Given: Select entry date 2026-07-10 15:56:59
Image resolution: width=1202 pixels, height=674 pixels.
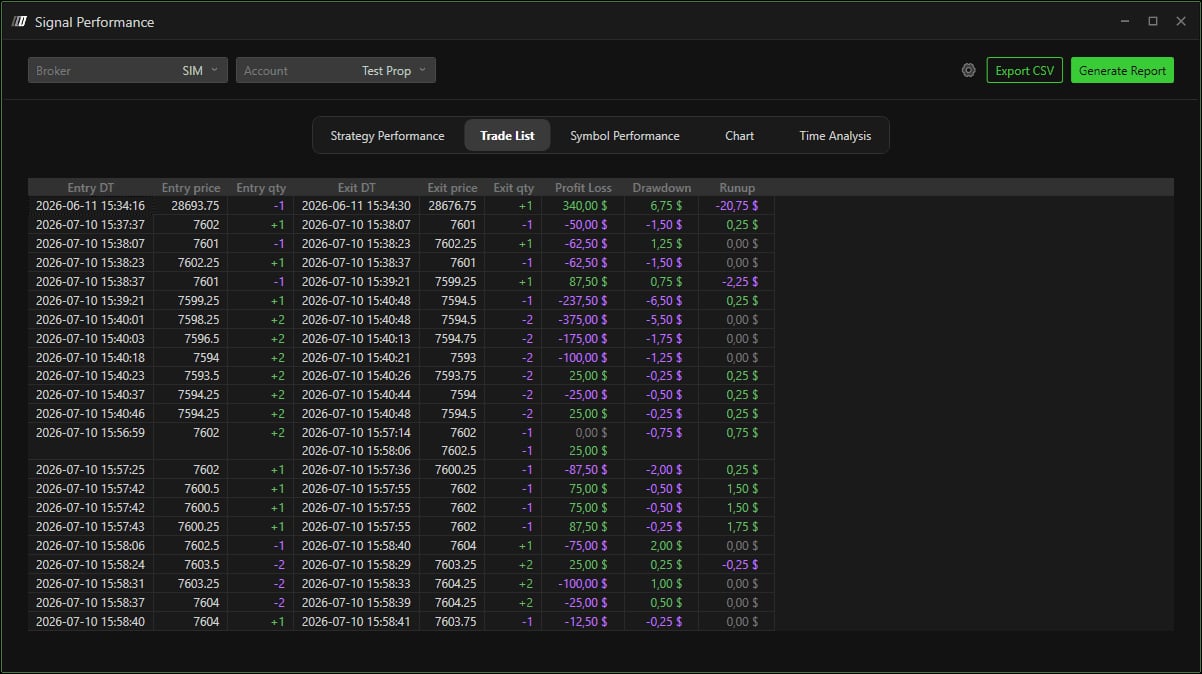Looking at the screenshot, I should coord(91,433).
